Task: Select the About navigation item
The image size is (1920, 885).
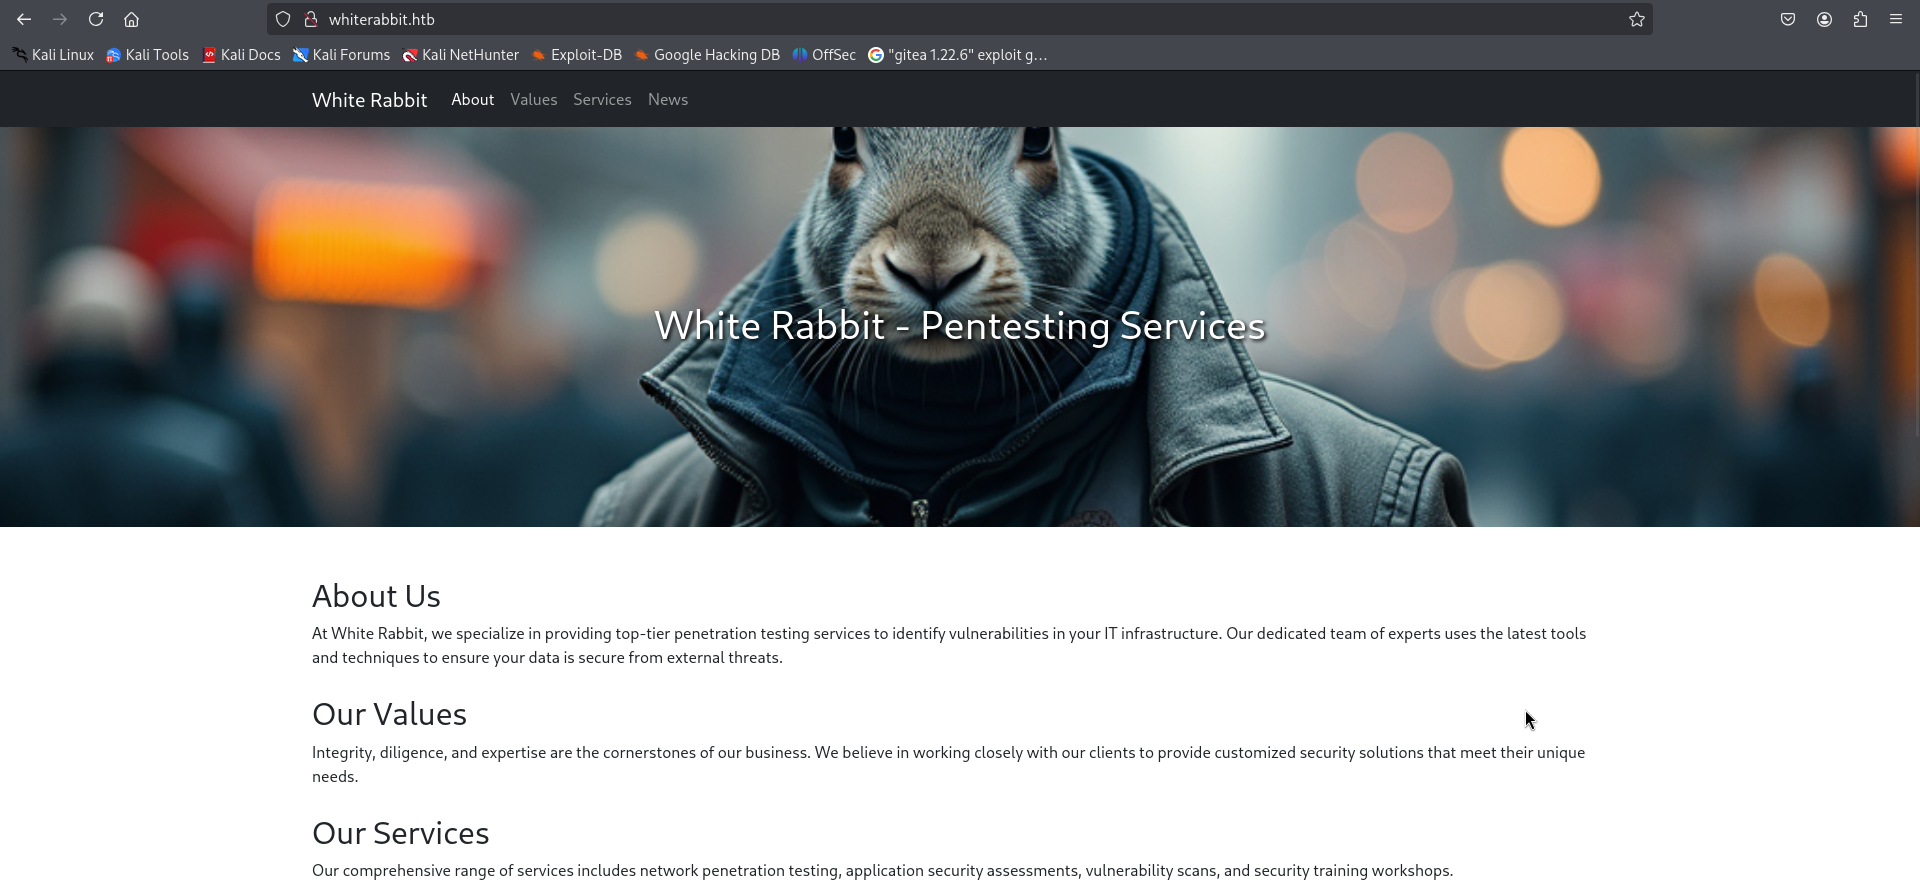Action: click(x=472, y=100)
